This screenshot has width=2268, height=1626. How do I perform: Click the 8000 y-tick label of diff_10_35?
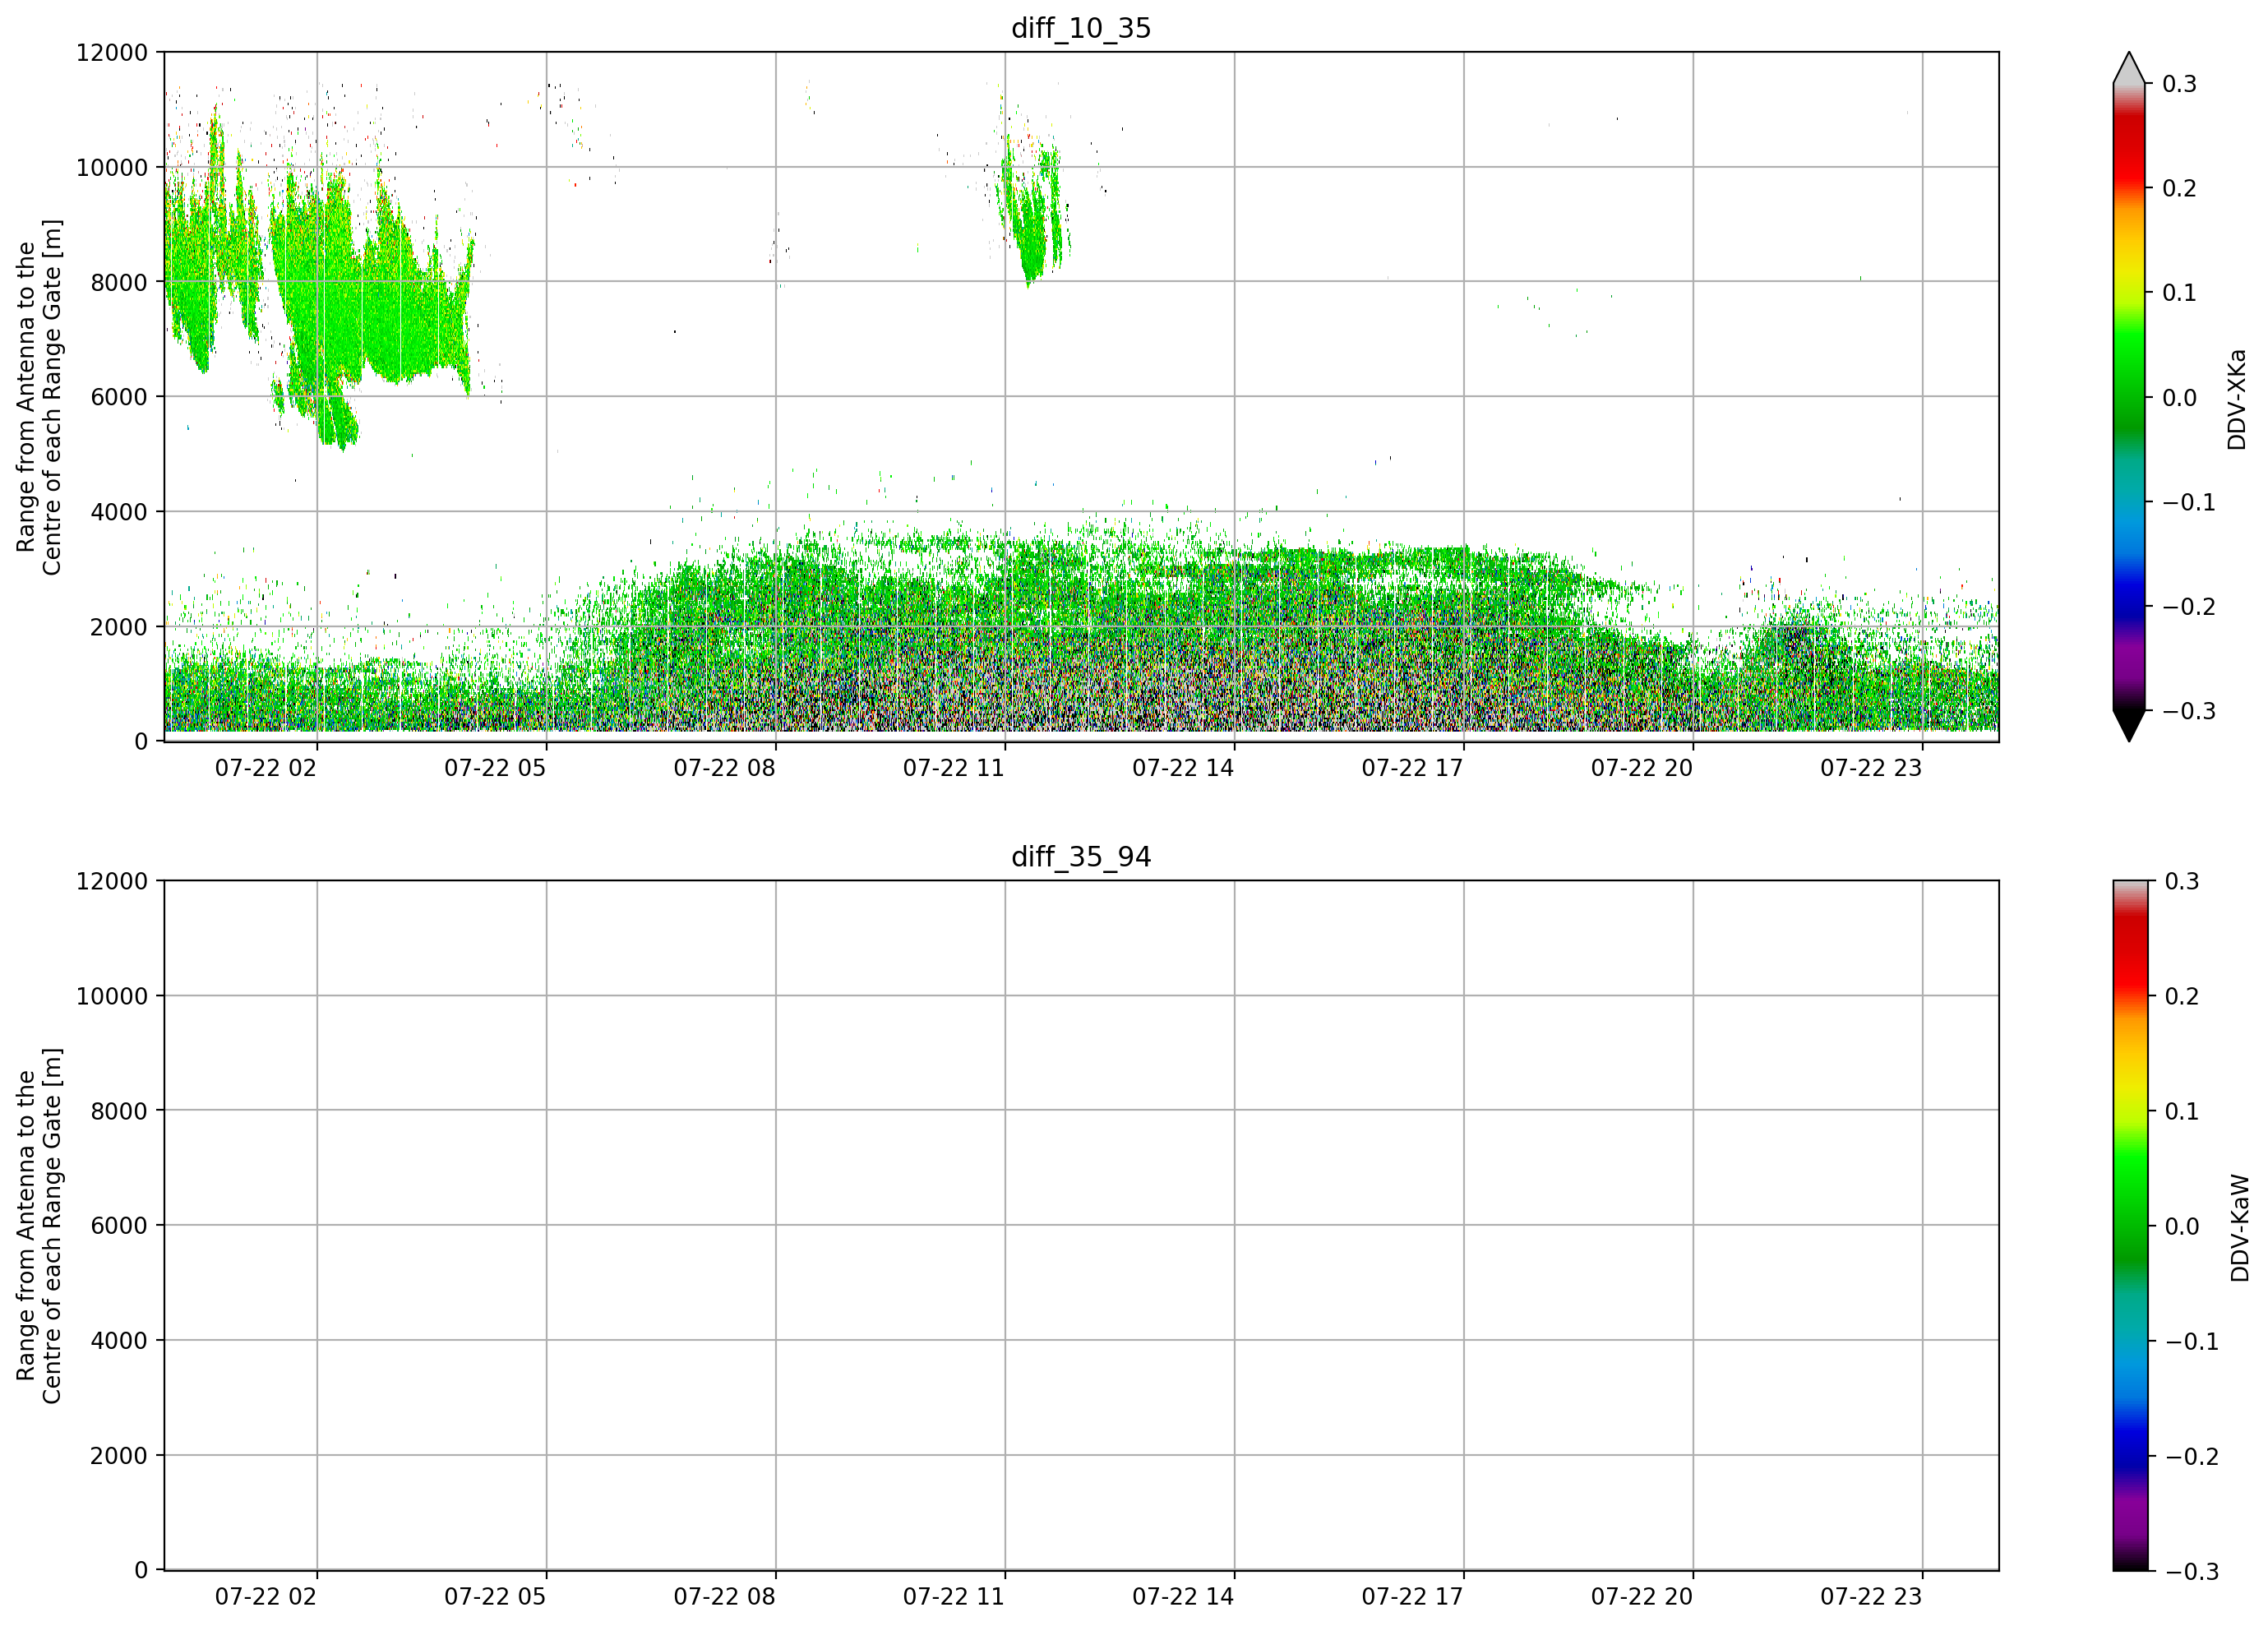[x=119, y=282]
